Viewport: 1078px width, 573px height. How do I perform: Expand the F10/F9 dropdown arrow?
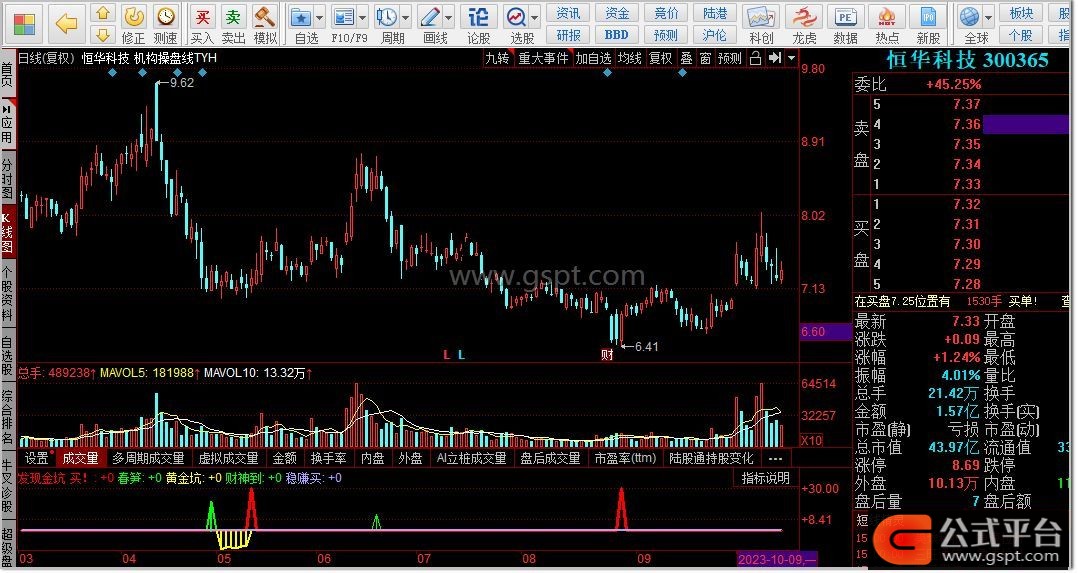click(363, 18)
